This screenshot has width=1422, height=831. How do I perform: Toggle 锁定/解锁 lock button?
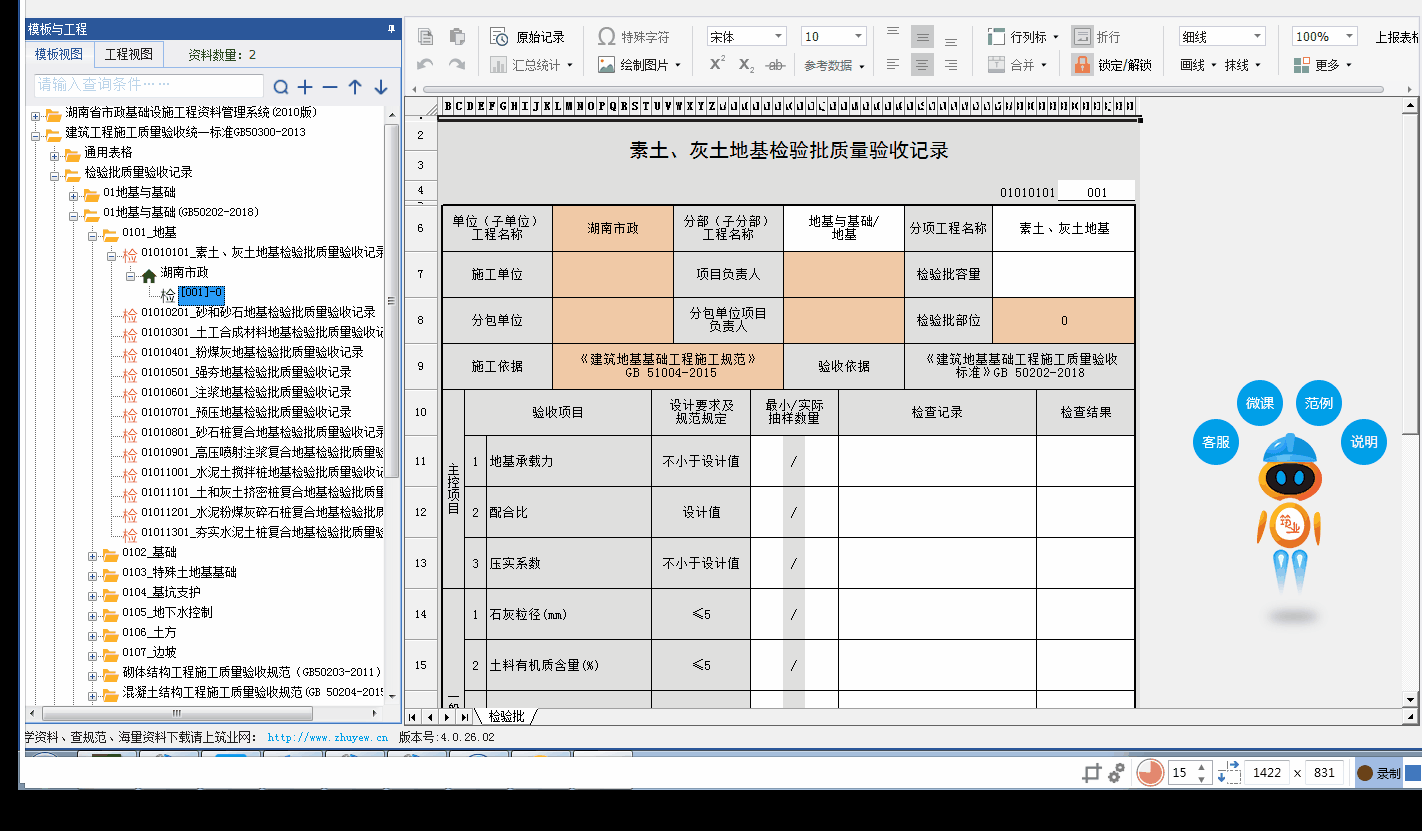pos(1112,65)
